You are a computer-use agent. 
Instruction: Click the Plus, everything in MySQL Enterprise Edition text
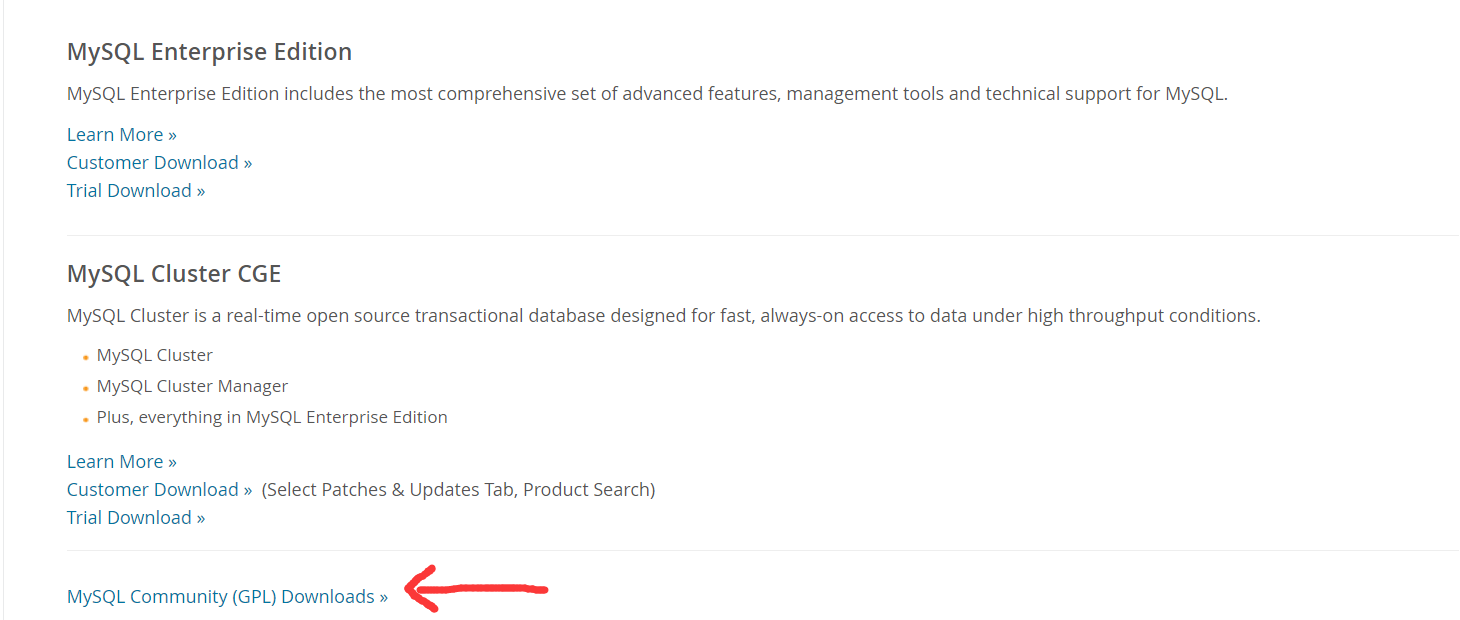pyautogui.click(x=272, y=418)
